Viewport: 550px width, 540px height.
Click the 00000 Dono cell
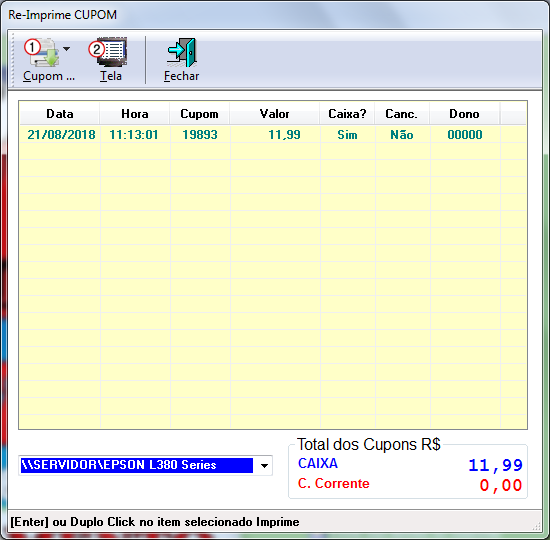point(465,135)
